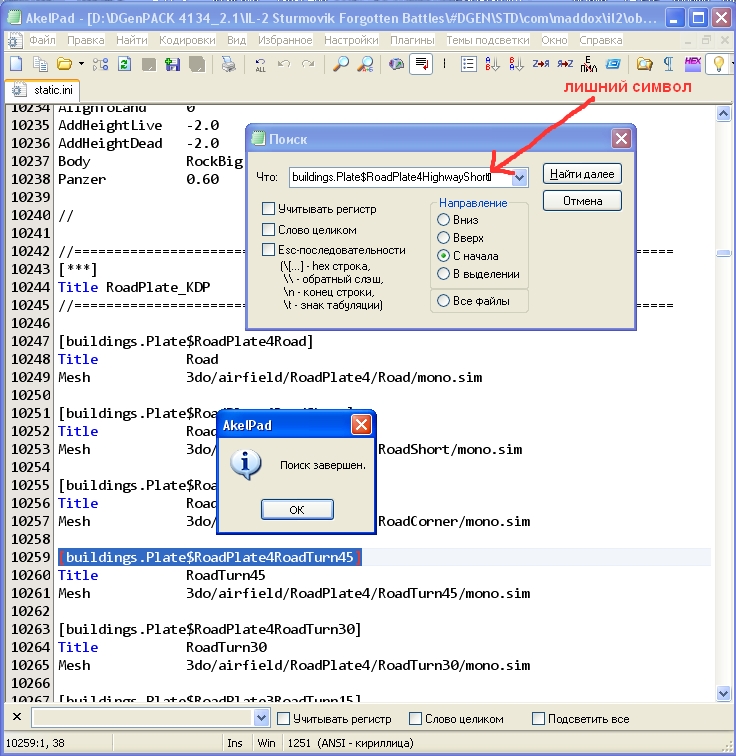
Task: Enable Подсветить все checkbox
Action: pos(538,719)
